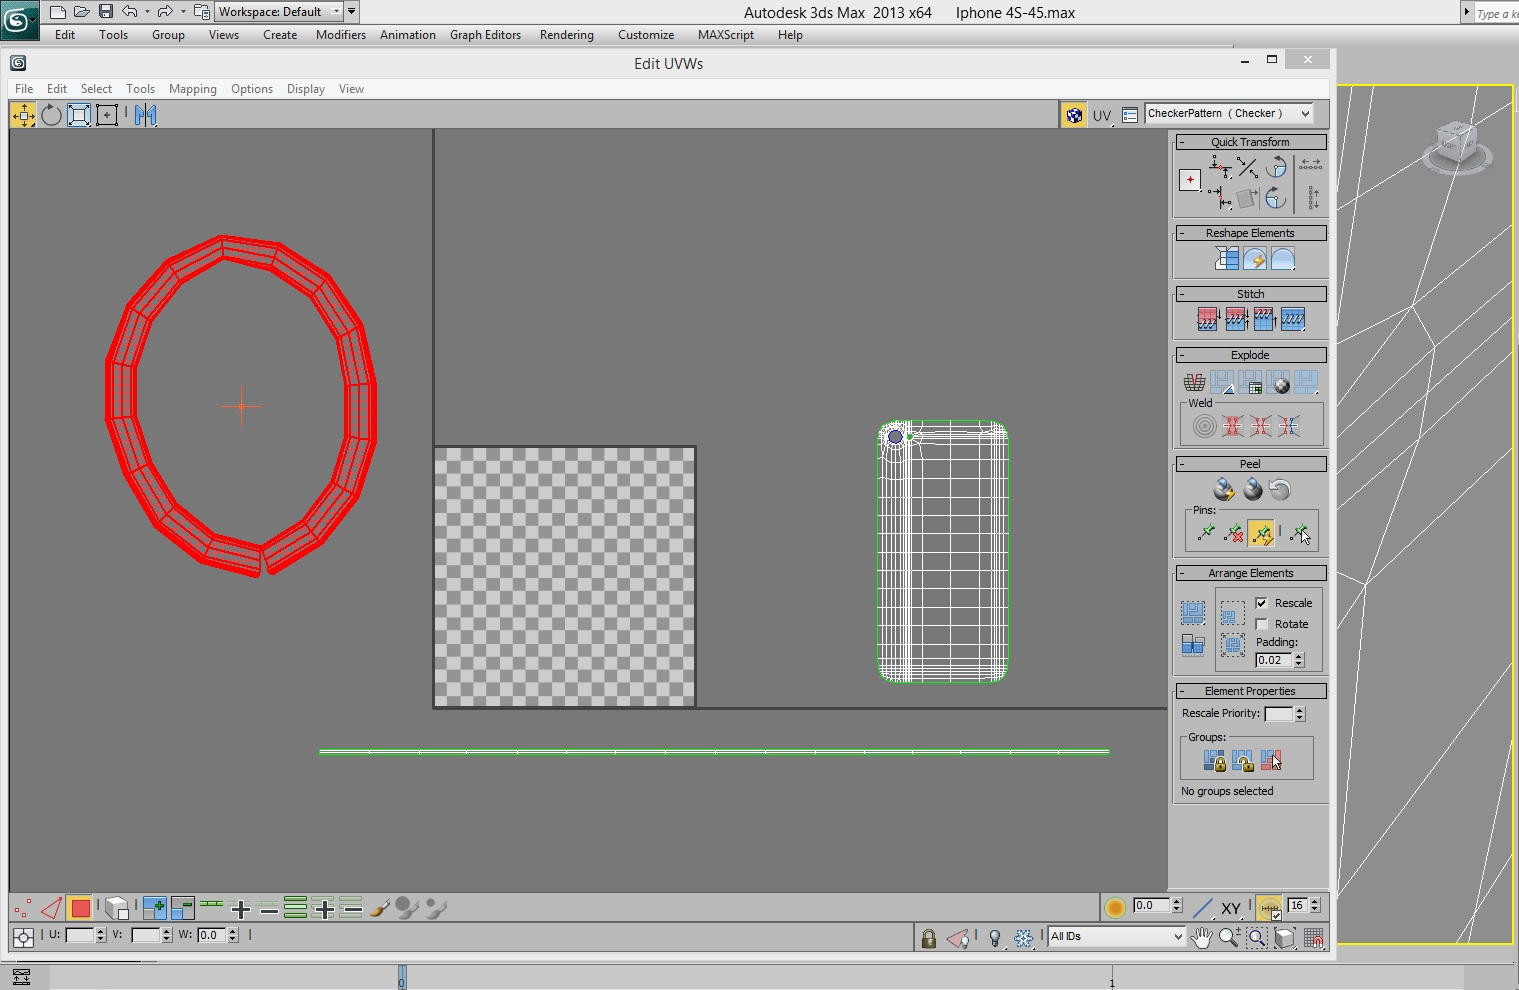Click the Mirror Horizontal tool
This screenshot has height=990, width=1519.
click(146, 115)
